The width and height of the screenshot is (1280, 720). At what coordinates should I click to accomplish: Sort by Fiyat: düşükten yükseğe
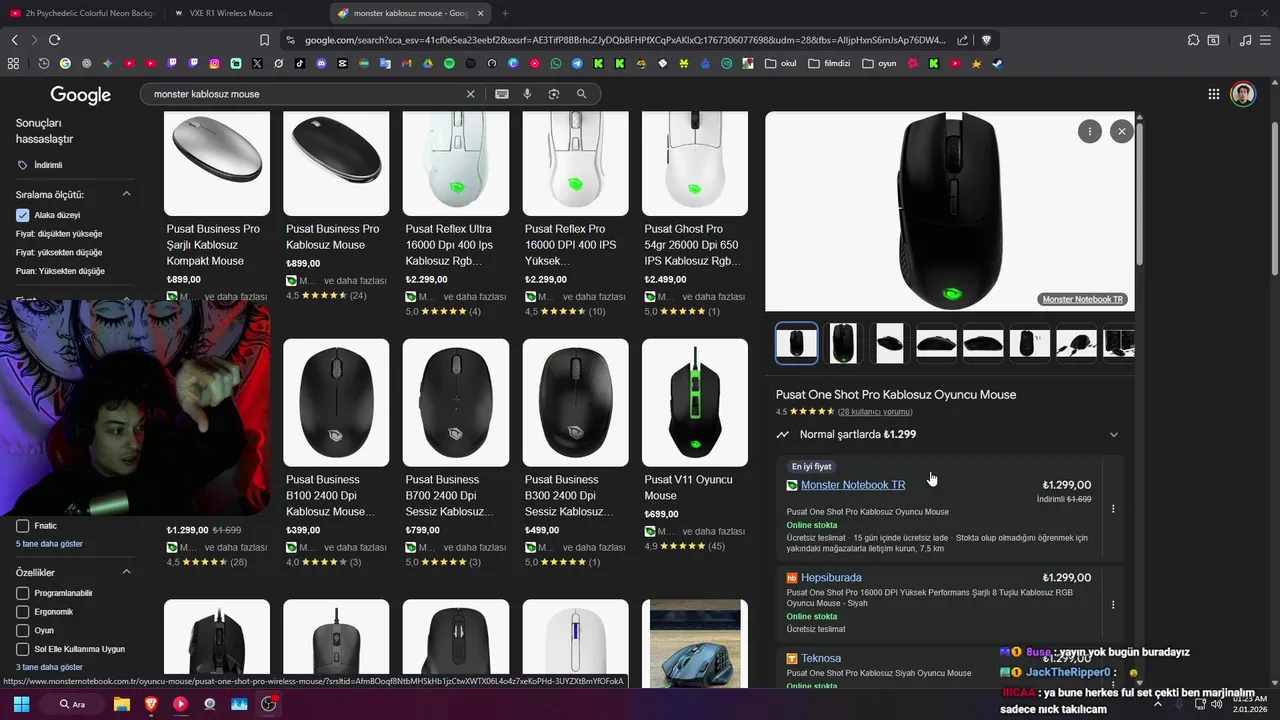[59, 234]
